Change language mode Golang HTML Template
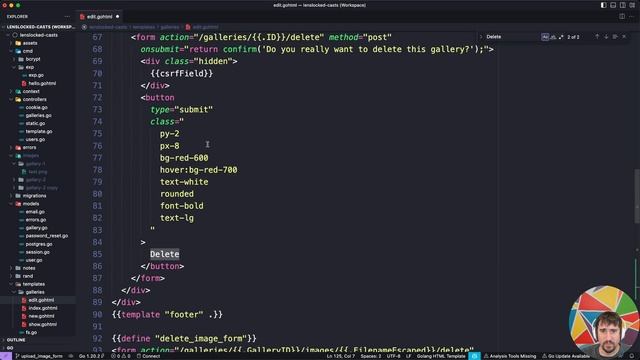640x360 pixels. click(x=441, y=356)
